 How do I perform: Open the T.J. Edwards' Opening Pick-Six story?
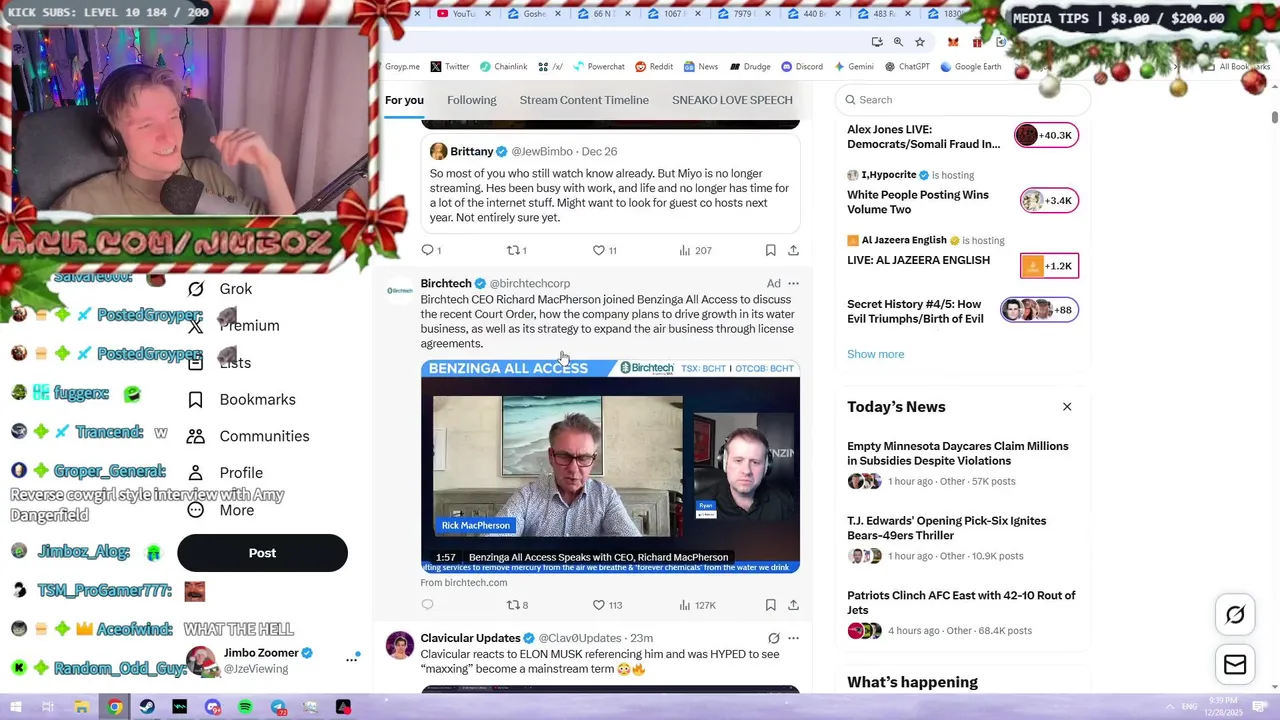point(946,528)
